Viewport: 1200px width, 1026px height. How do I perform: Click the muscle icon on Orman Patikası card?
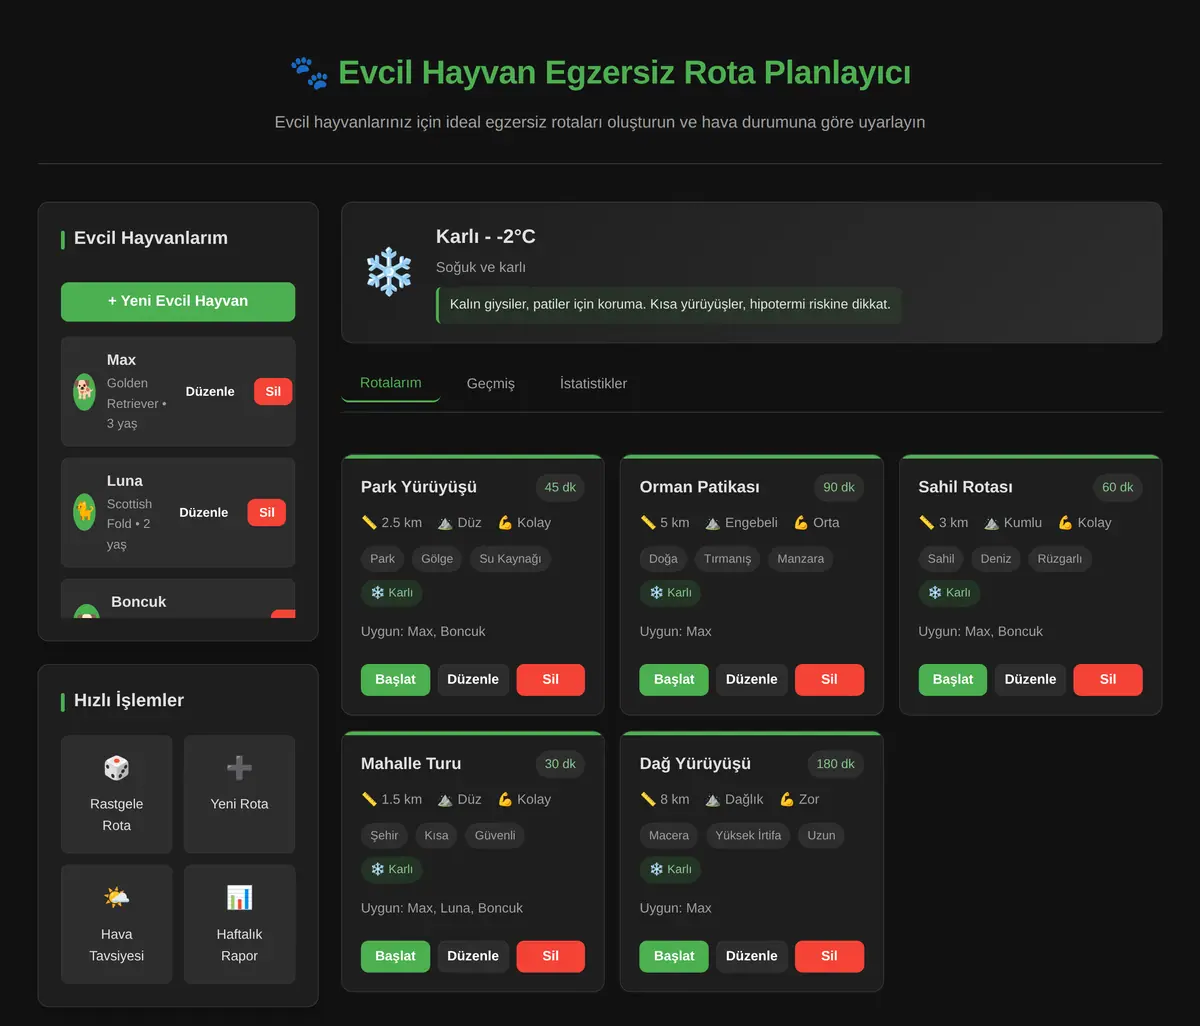(x=801, y=522)
